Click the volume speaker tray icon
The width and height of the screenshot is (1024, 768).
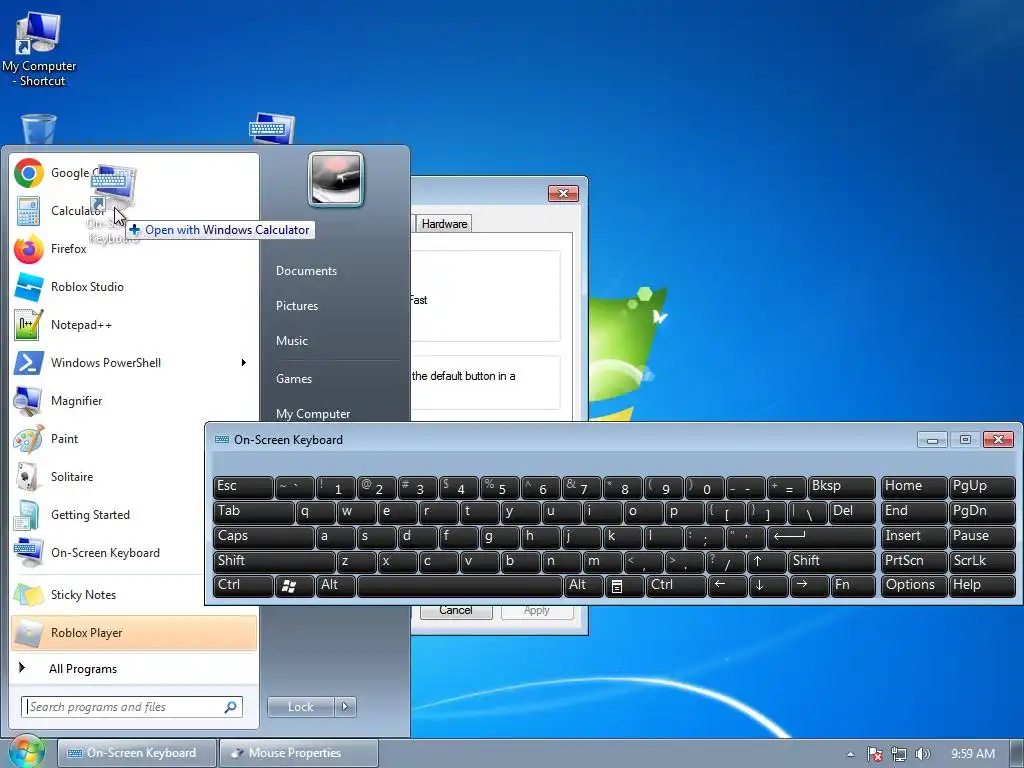point(922,754)
